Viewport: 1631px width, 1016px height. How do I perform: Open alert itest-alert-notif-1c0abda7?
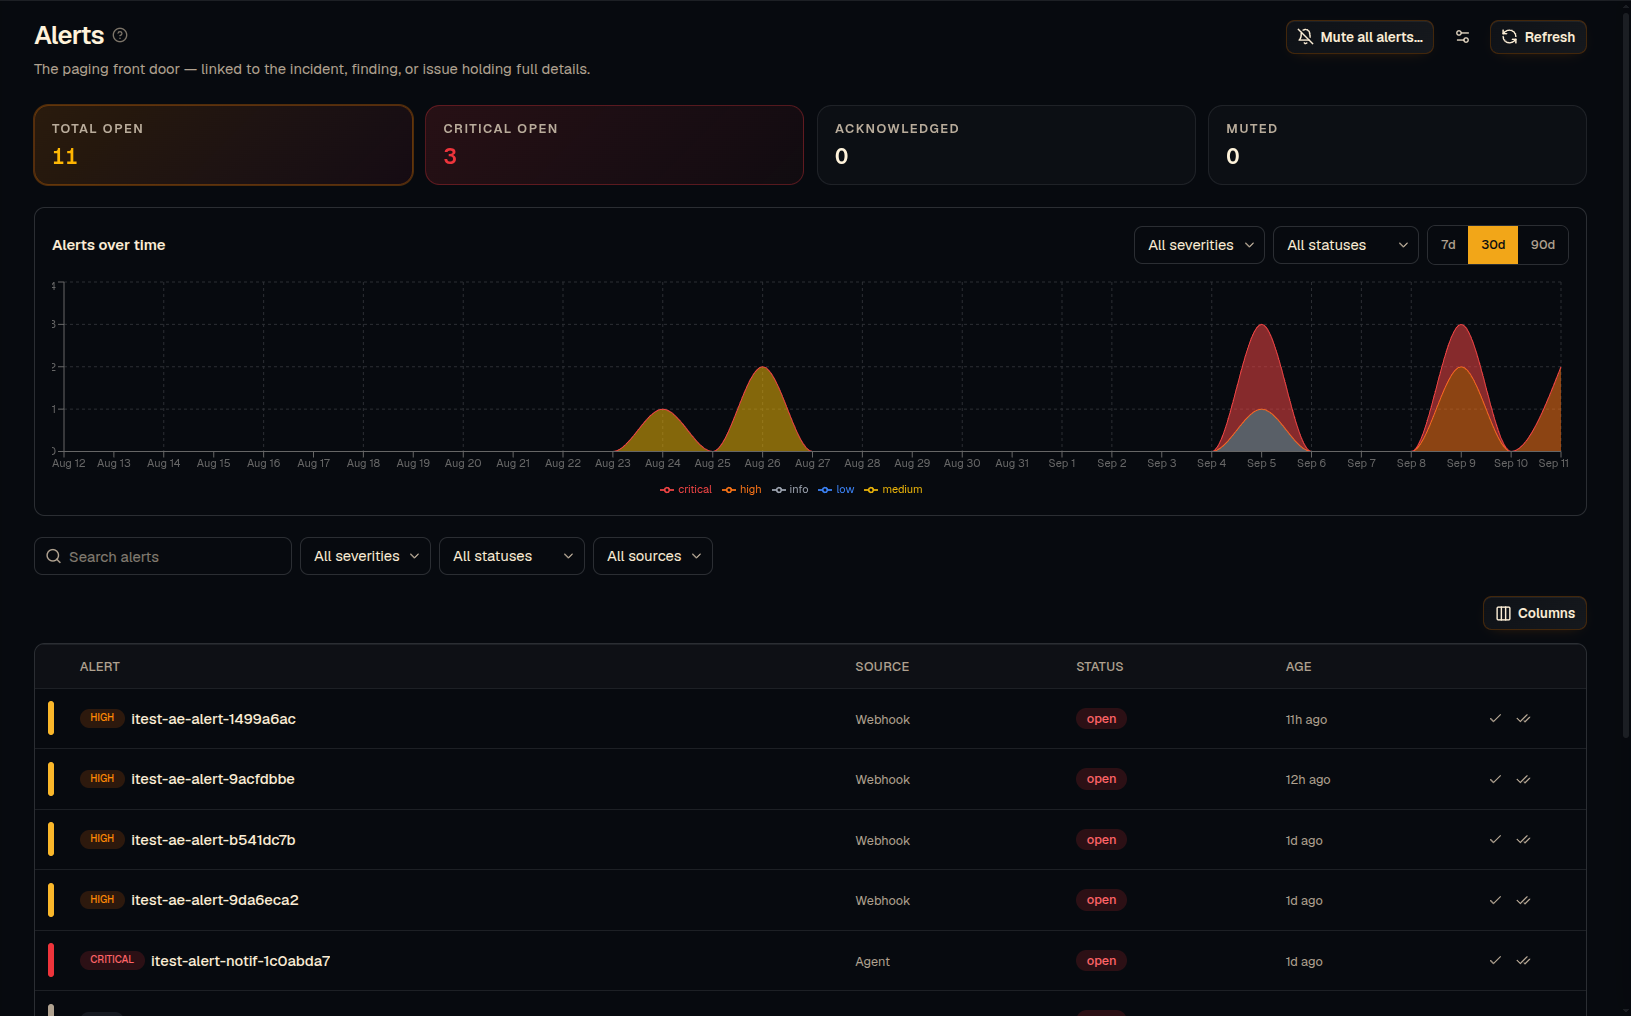(x=240, y=961)
